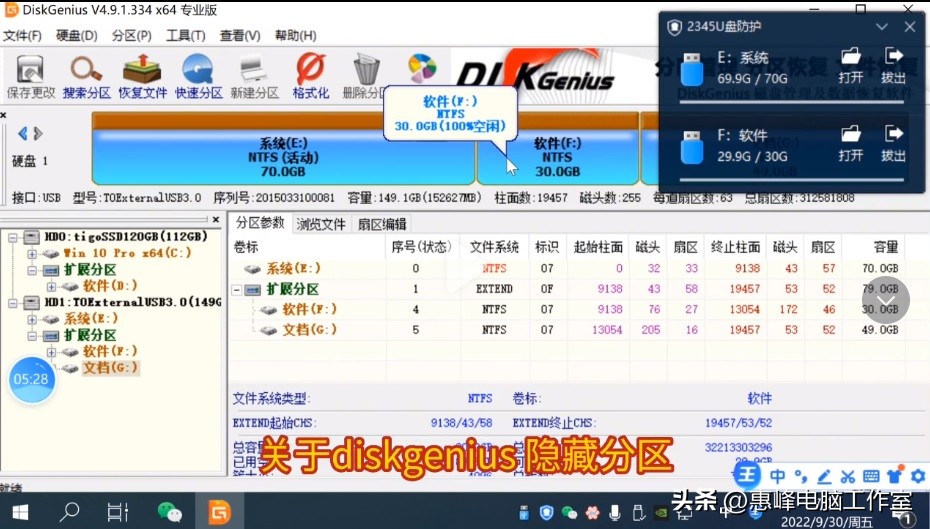Click the 新建分区 new partition icon
The height and width of the screenshot is (529, 930).
click(x=254, y=77)
